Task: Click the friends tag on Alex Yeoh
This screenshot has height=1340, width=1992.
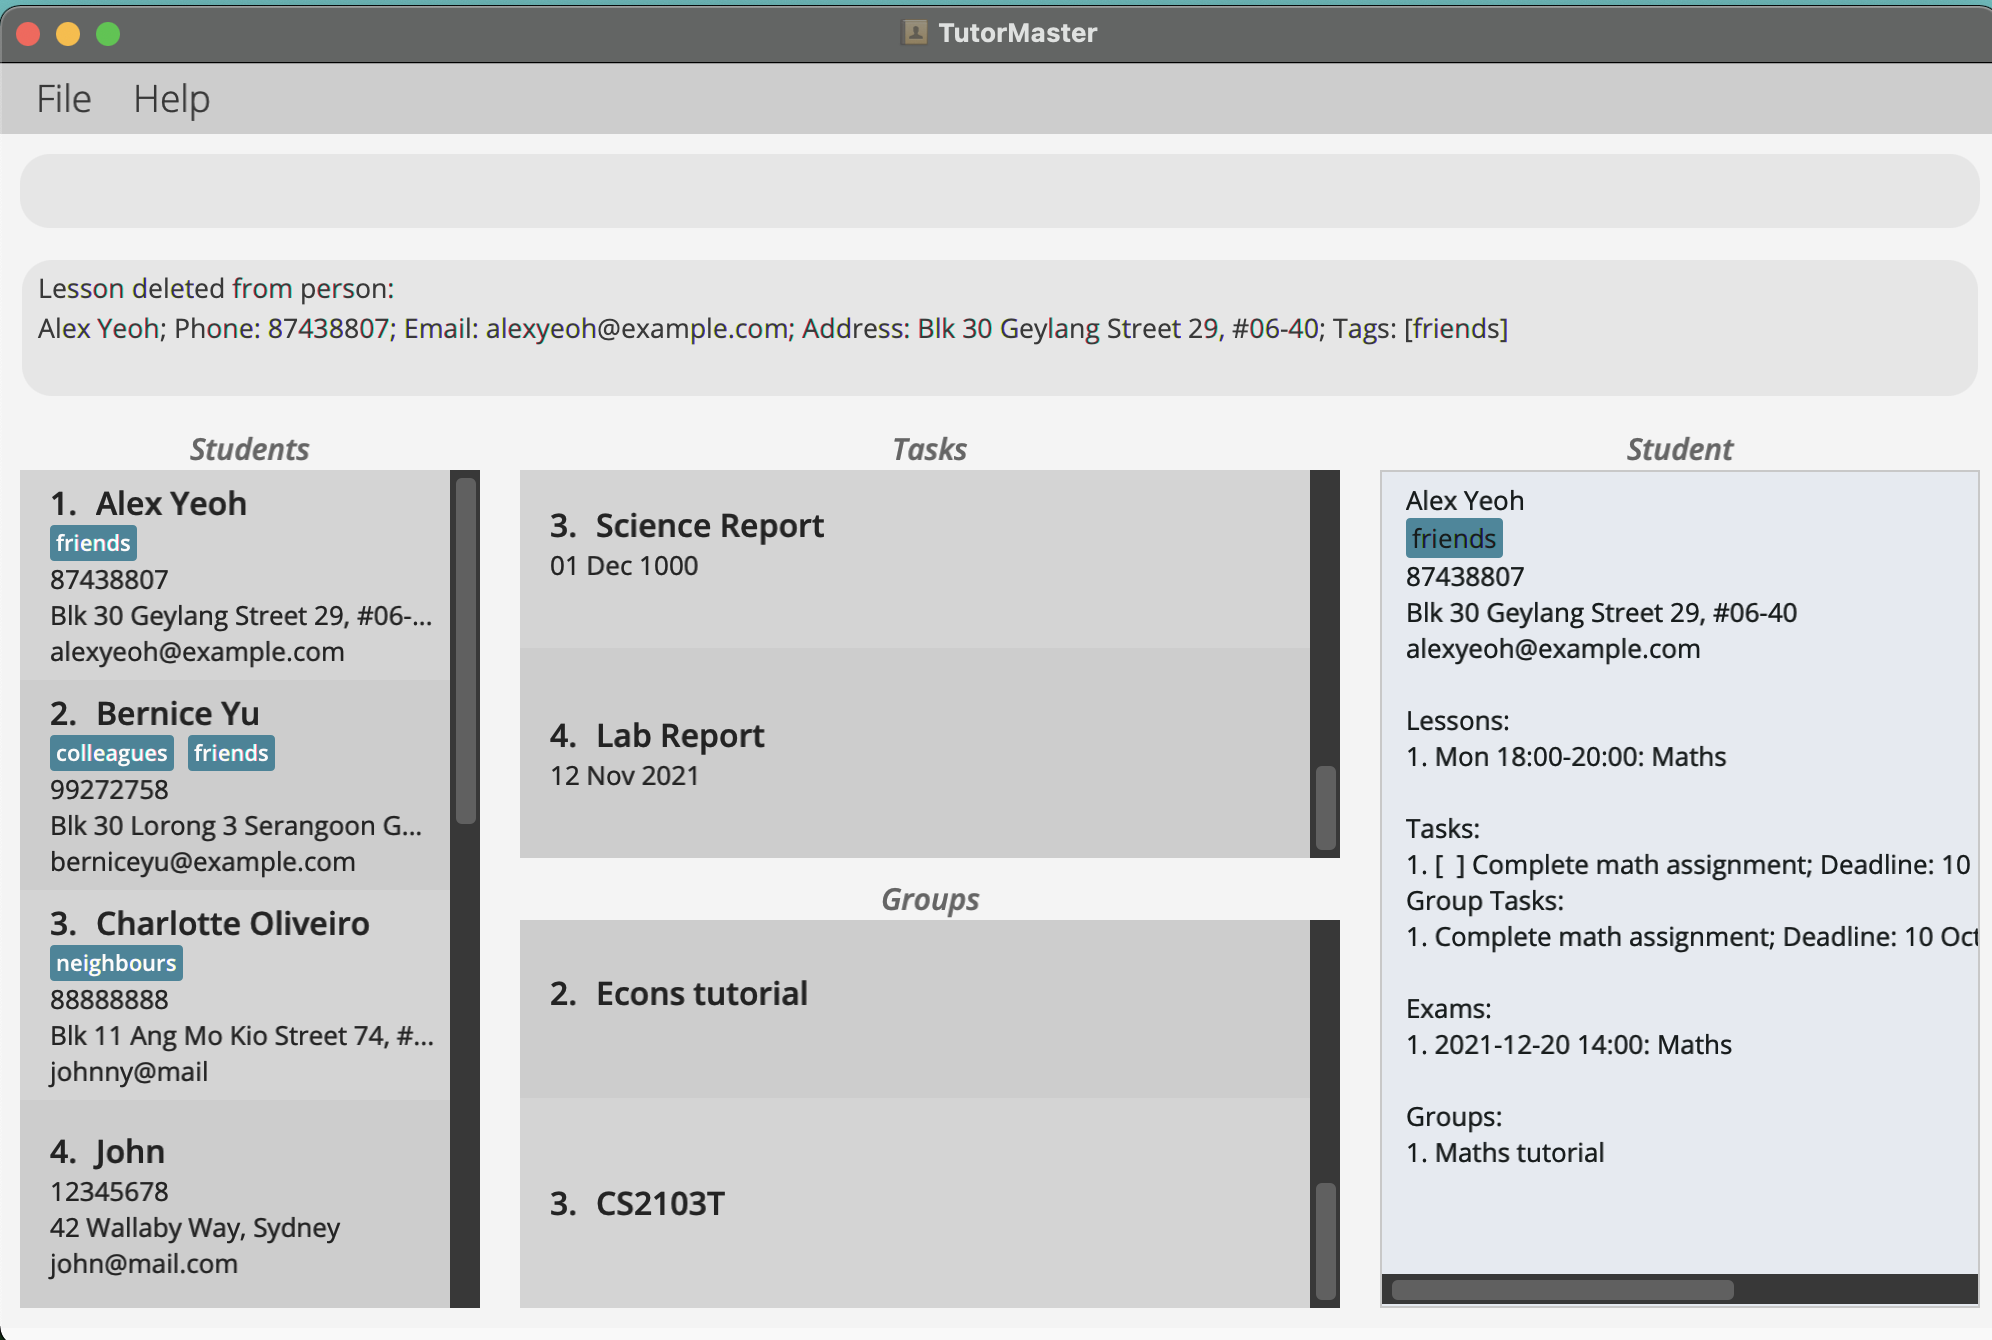Action: pyautogui.click(x=93, y=543)
